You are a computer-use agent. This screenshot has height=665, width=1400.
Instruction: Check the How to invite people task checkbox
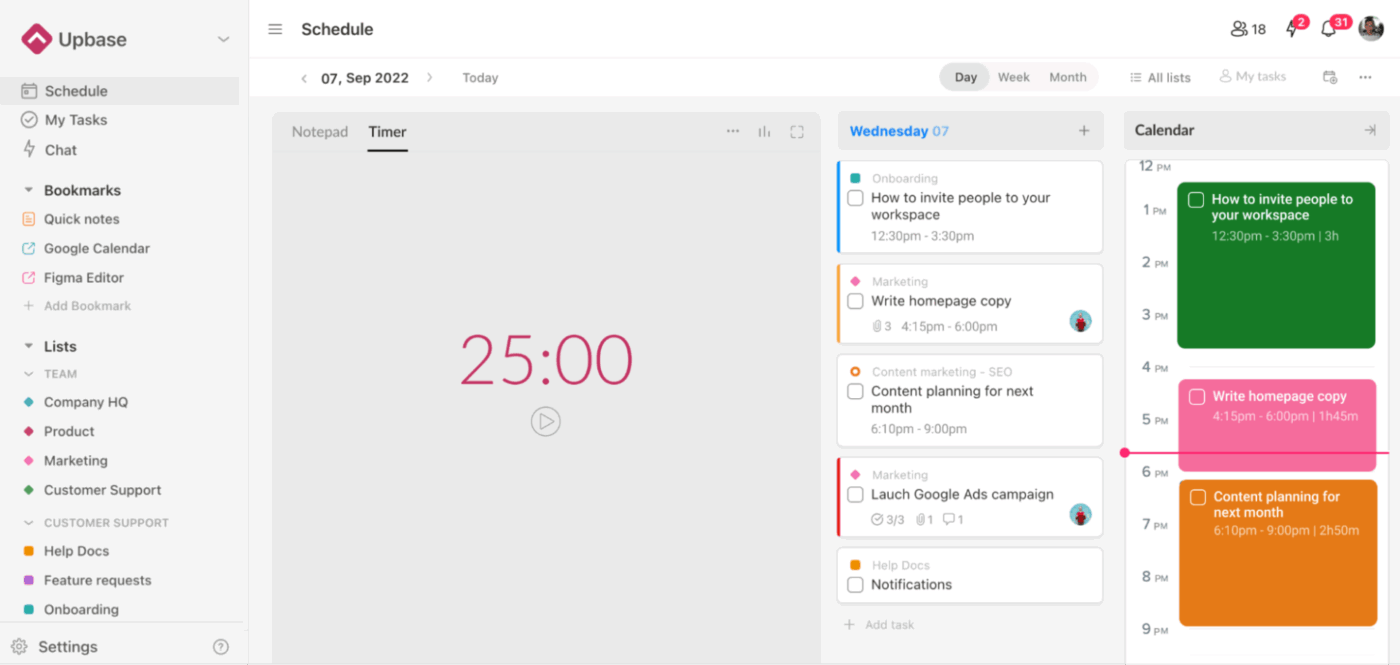[x=855, y=198]
